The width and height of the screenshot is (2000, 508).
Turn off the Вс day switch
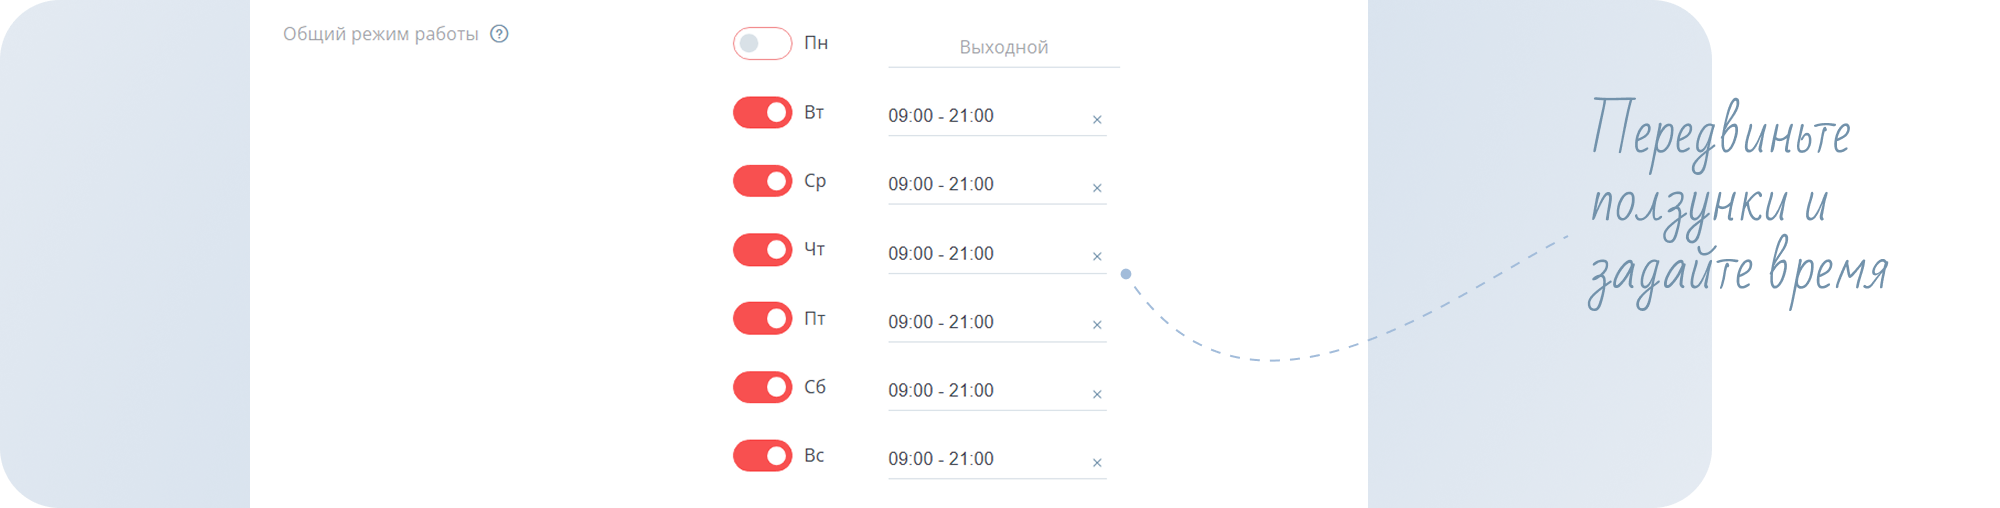click(762, 456)
